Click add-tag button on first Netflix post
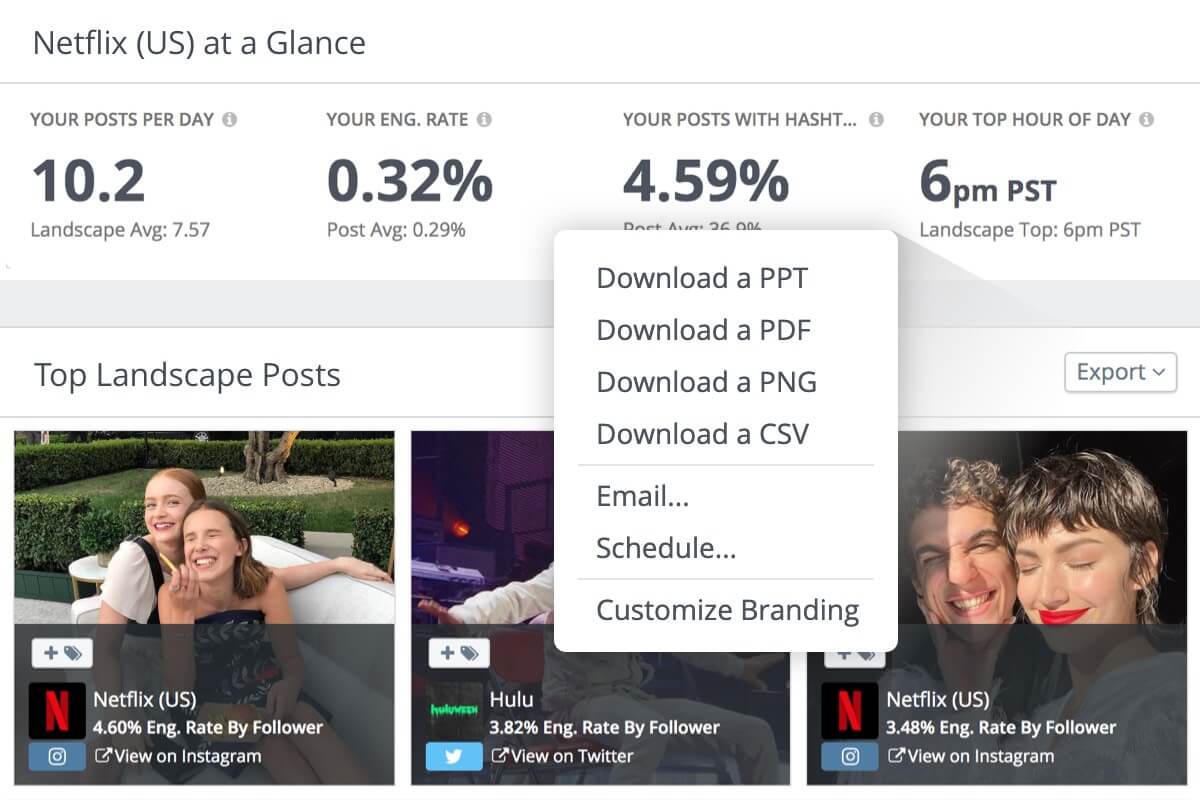Screen dimensions: 1200x800 [x=62, y=654]
